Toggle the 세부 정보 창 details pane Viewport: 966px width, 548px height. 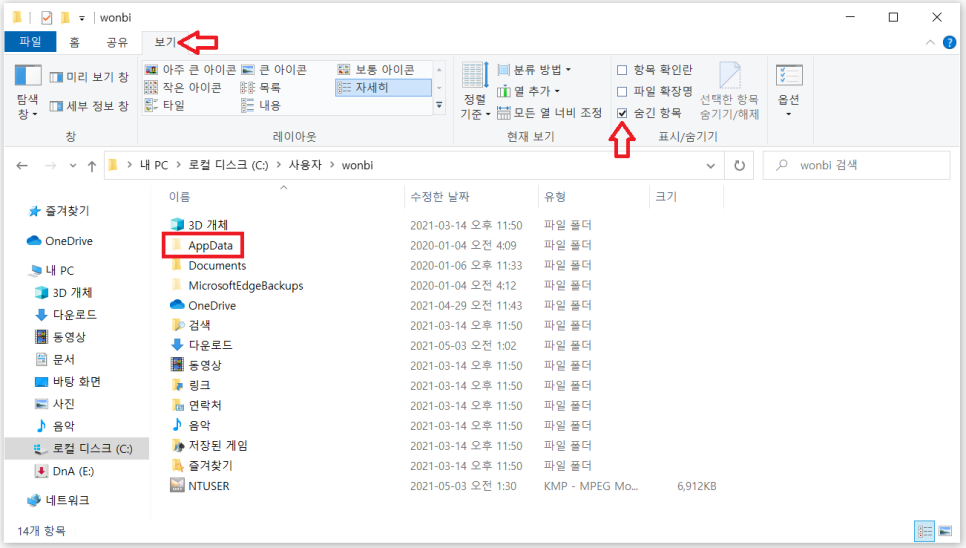coord(89,106)
